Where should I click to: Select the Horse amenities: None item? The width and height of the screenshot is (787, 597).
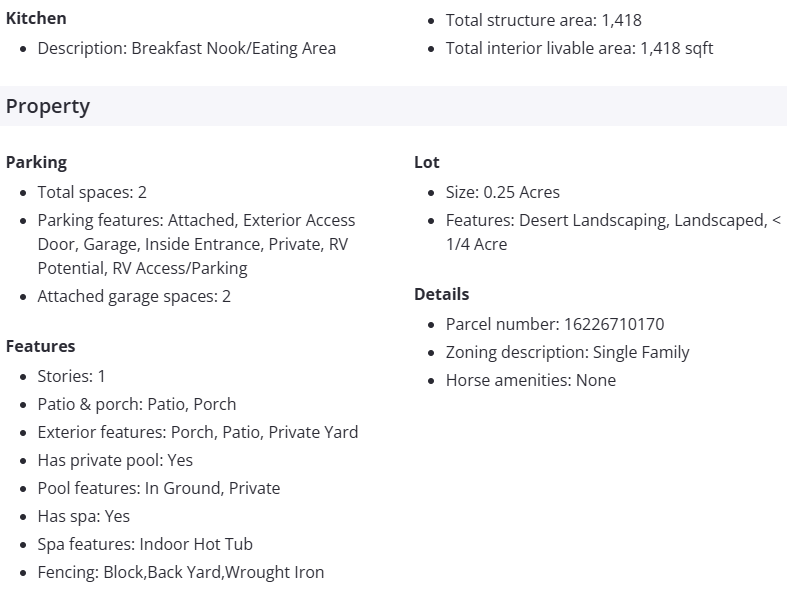[x=530, y=380]
